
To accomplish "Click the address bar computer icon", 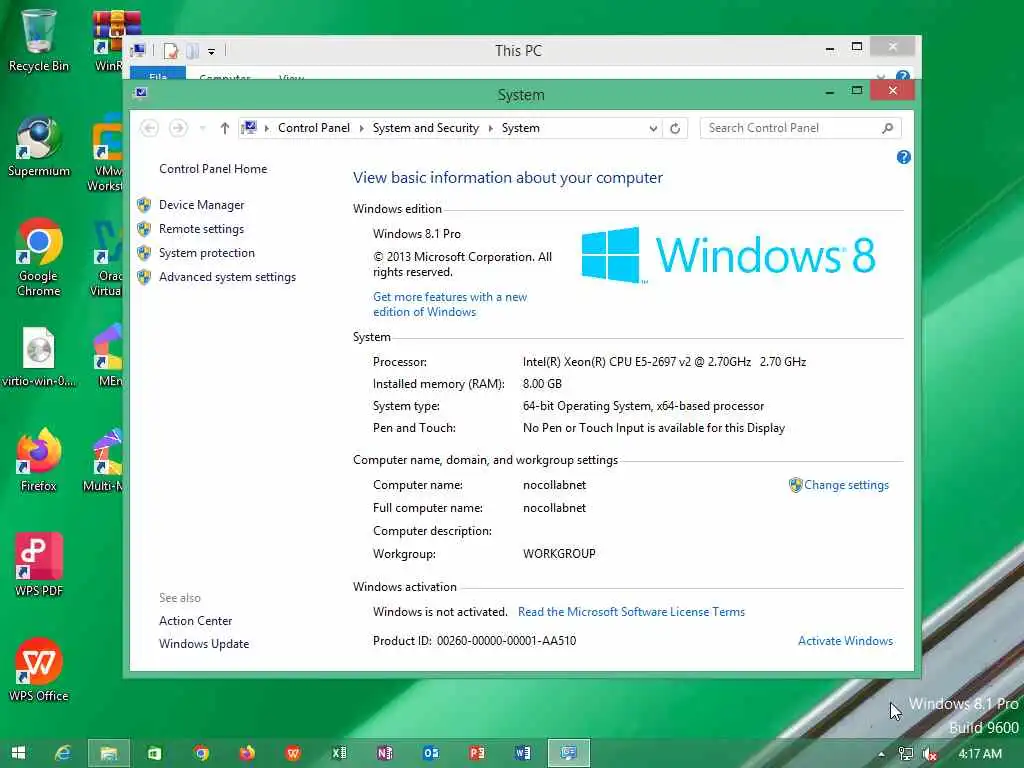I will click(249, 128).
